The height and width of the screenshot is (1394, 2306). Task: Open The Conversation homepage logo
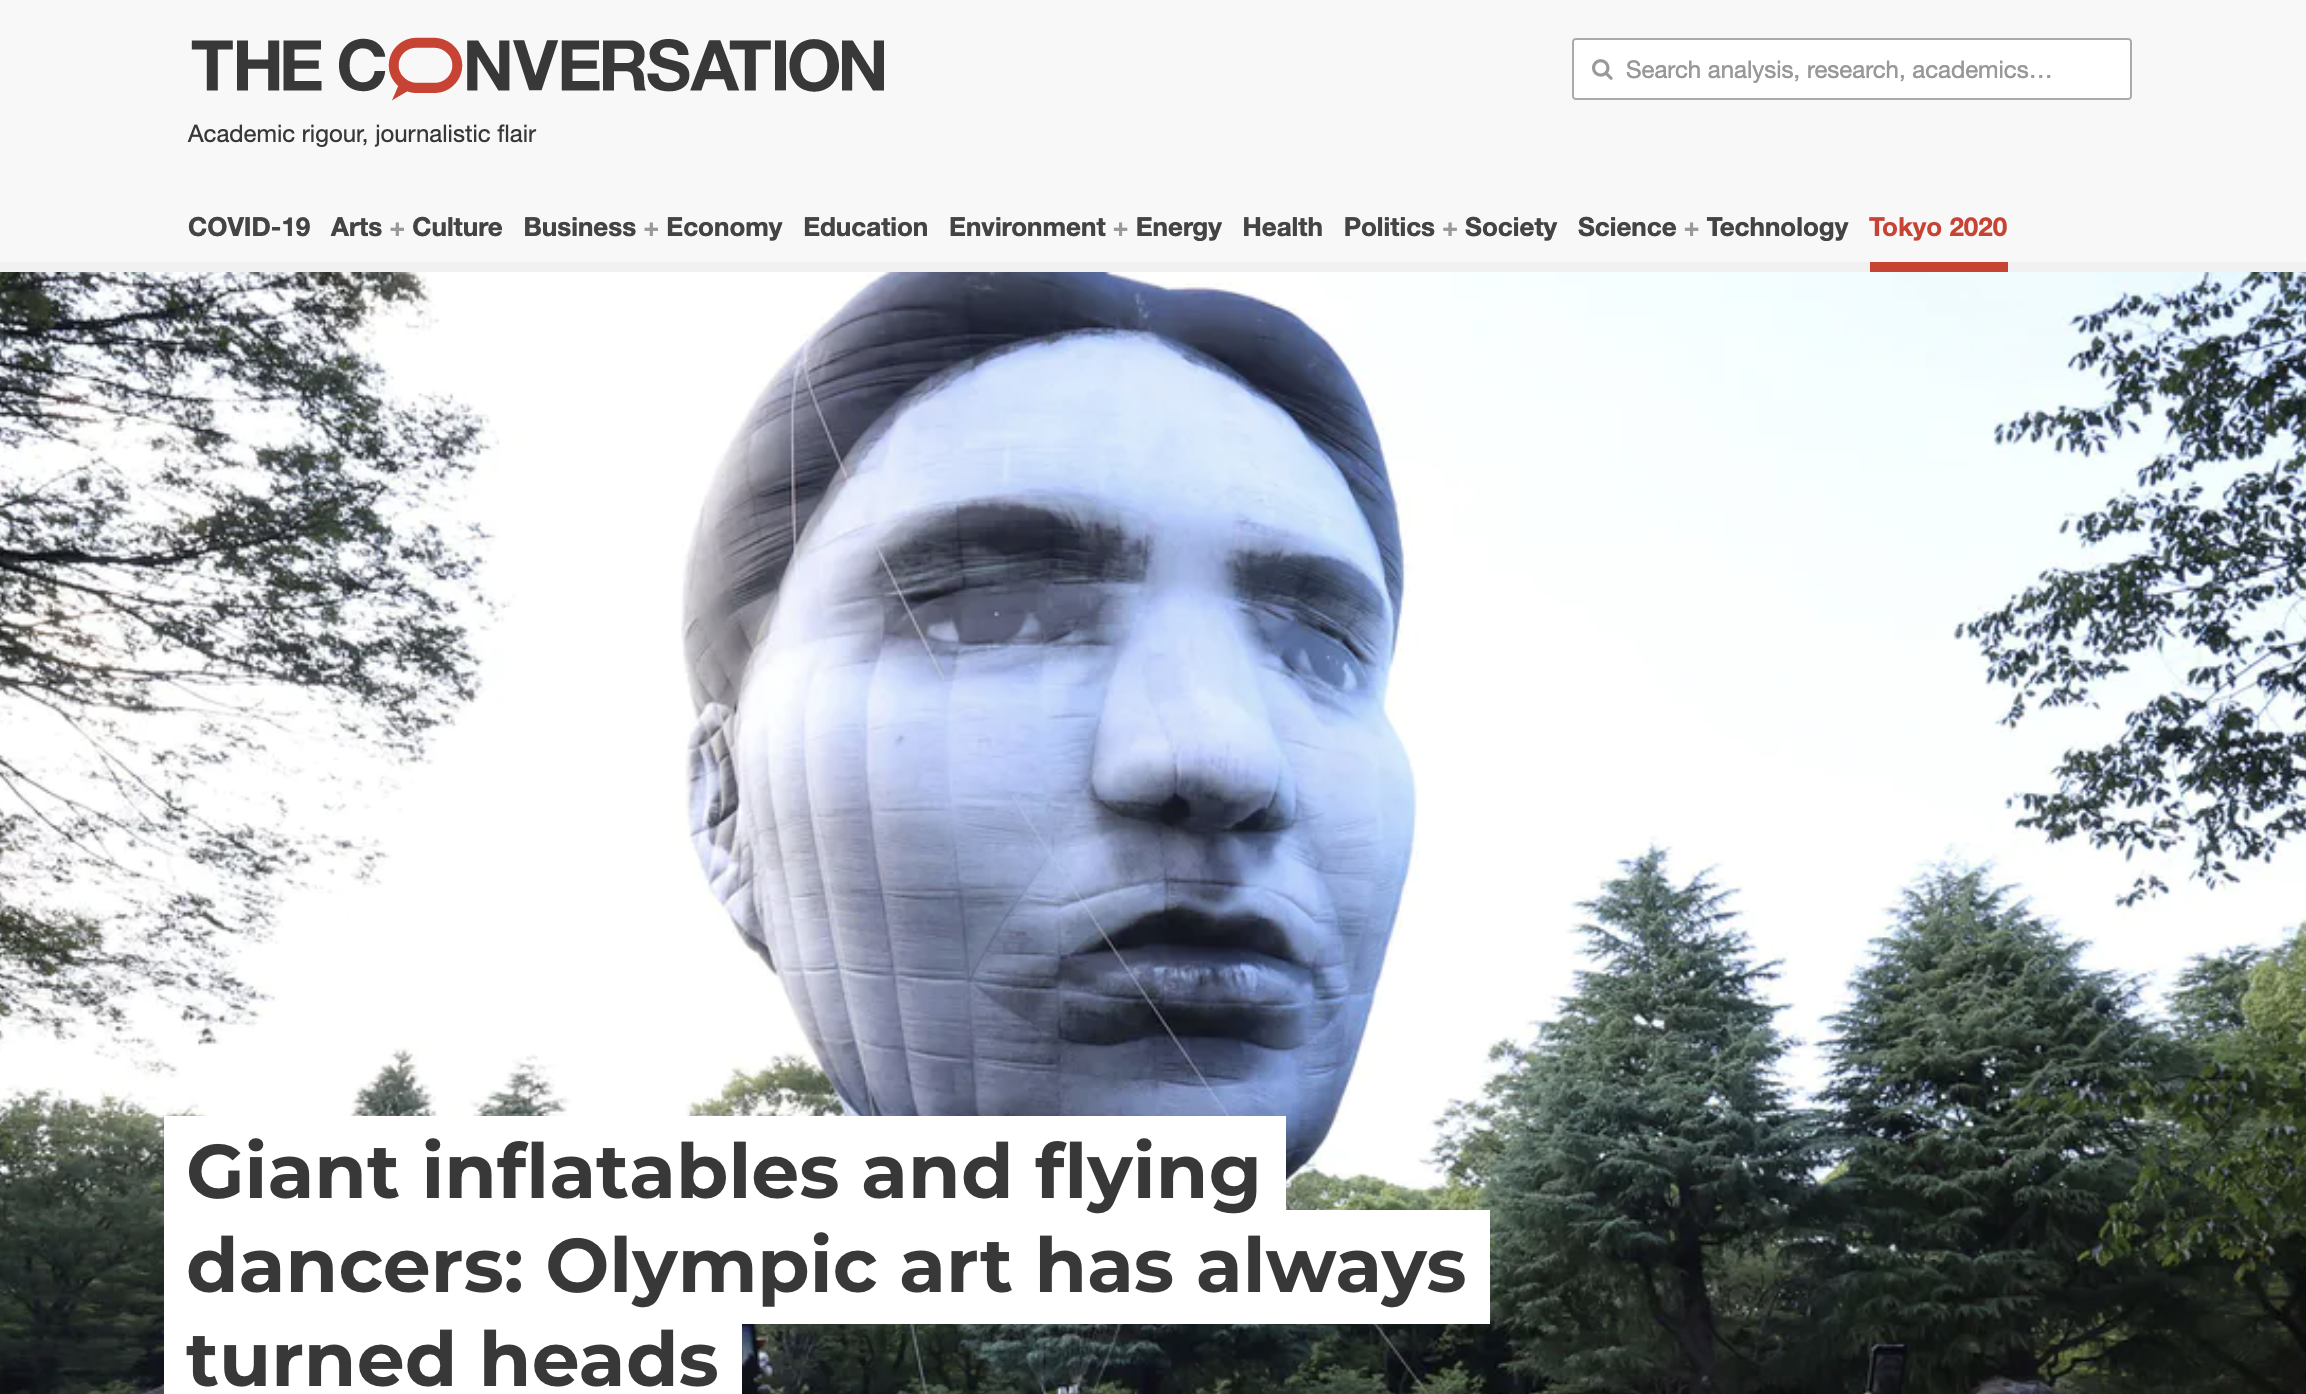coord(538,67)
